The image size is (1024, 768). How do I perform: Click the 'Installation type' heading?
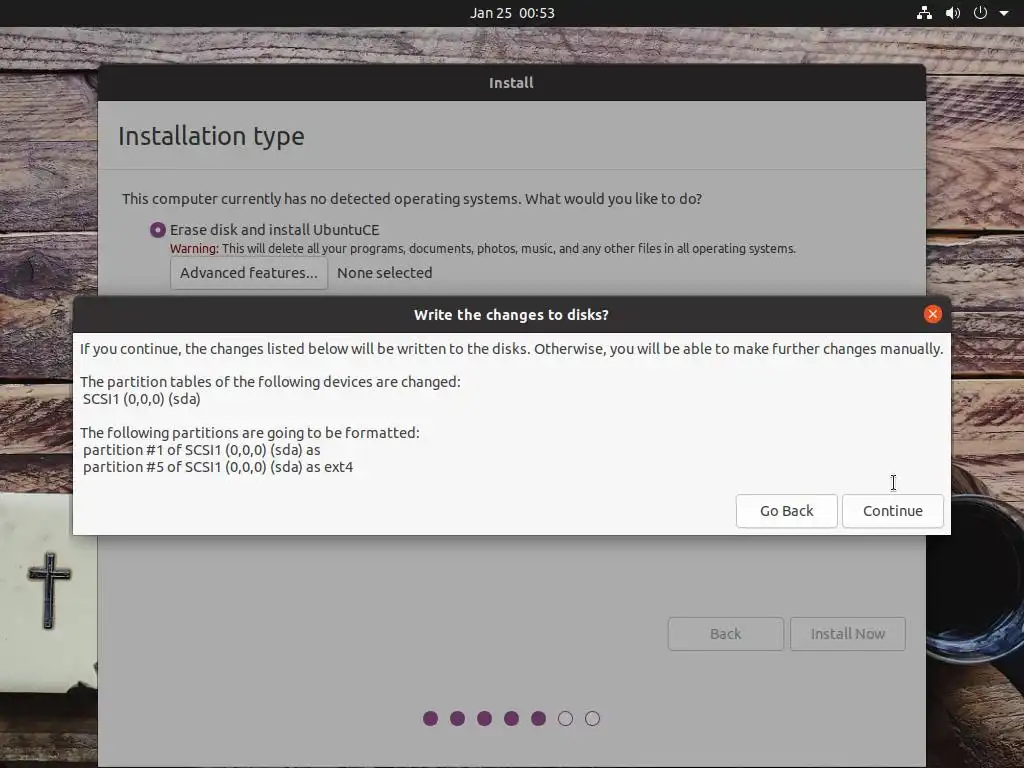[x=211, y=136]
